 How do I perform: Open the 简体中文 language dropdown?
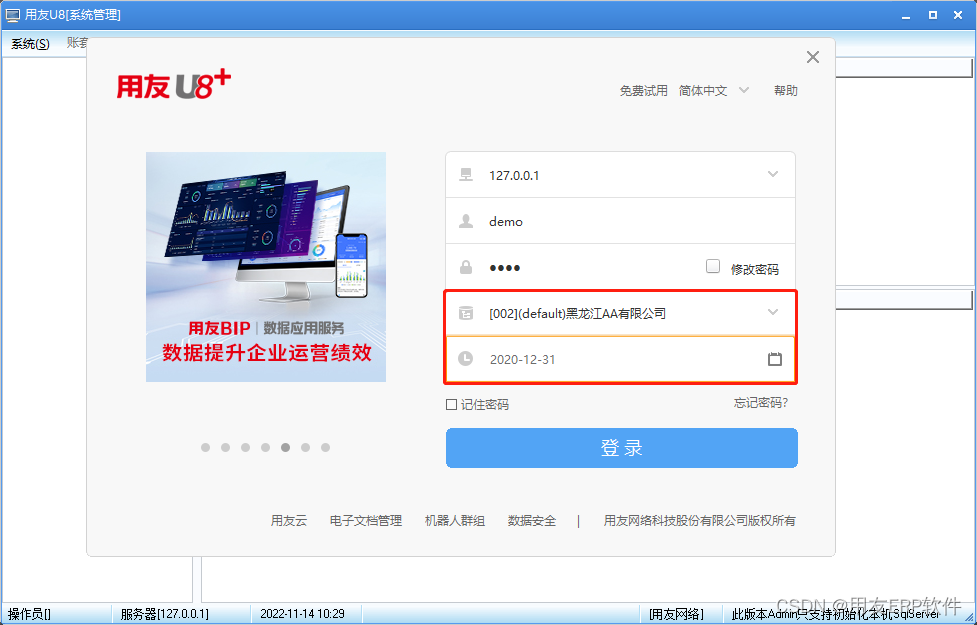pyautogui.click(x=714, y=90)
